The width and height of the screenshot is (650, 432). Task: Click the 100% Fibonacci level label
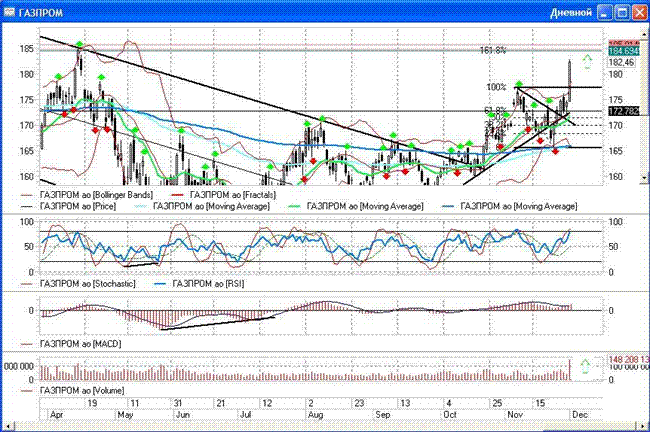(496, 87)
